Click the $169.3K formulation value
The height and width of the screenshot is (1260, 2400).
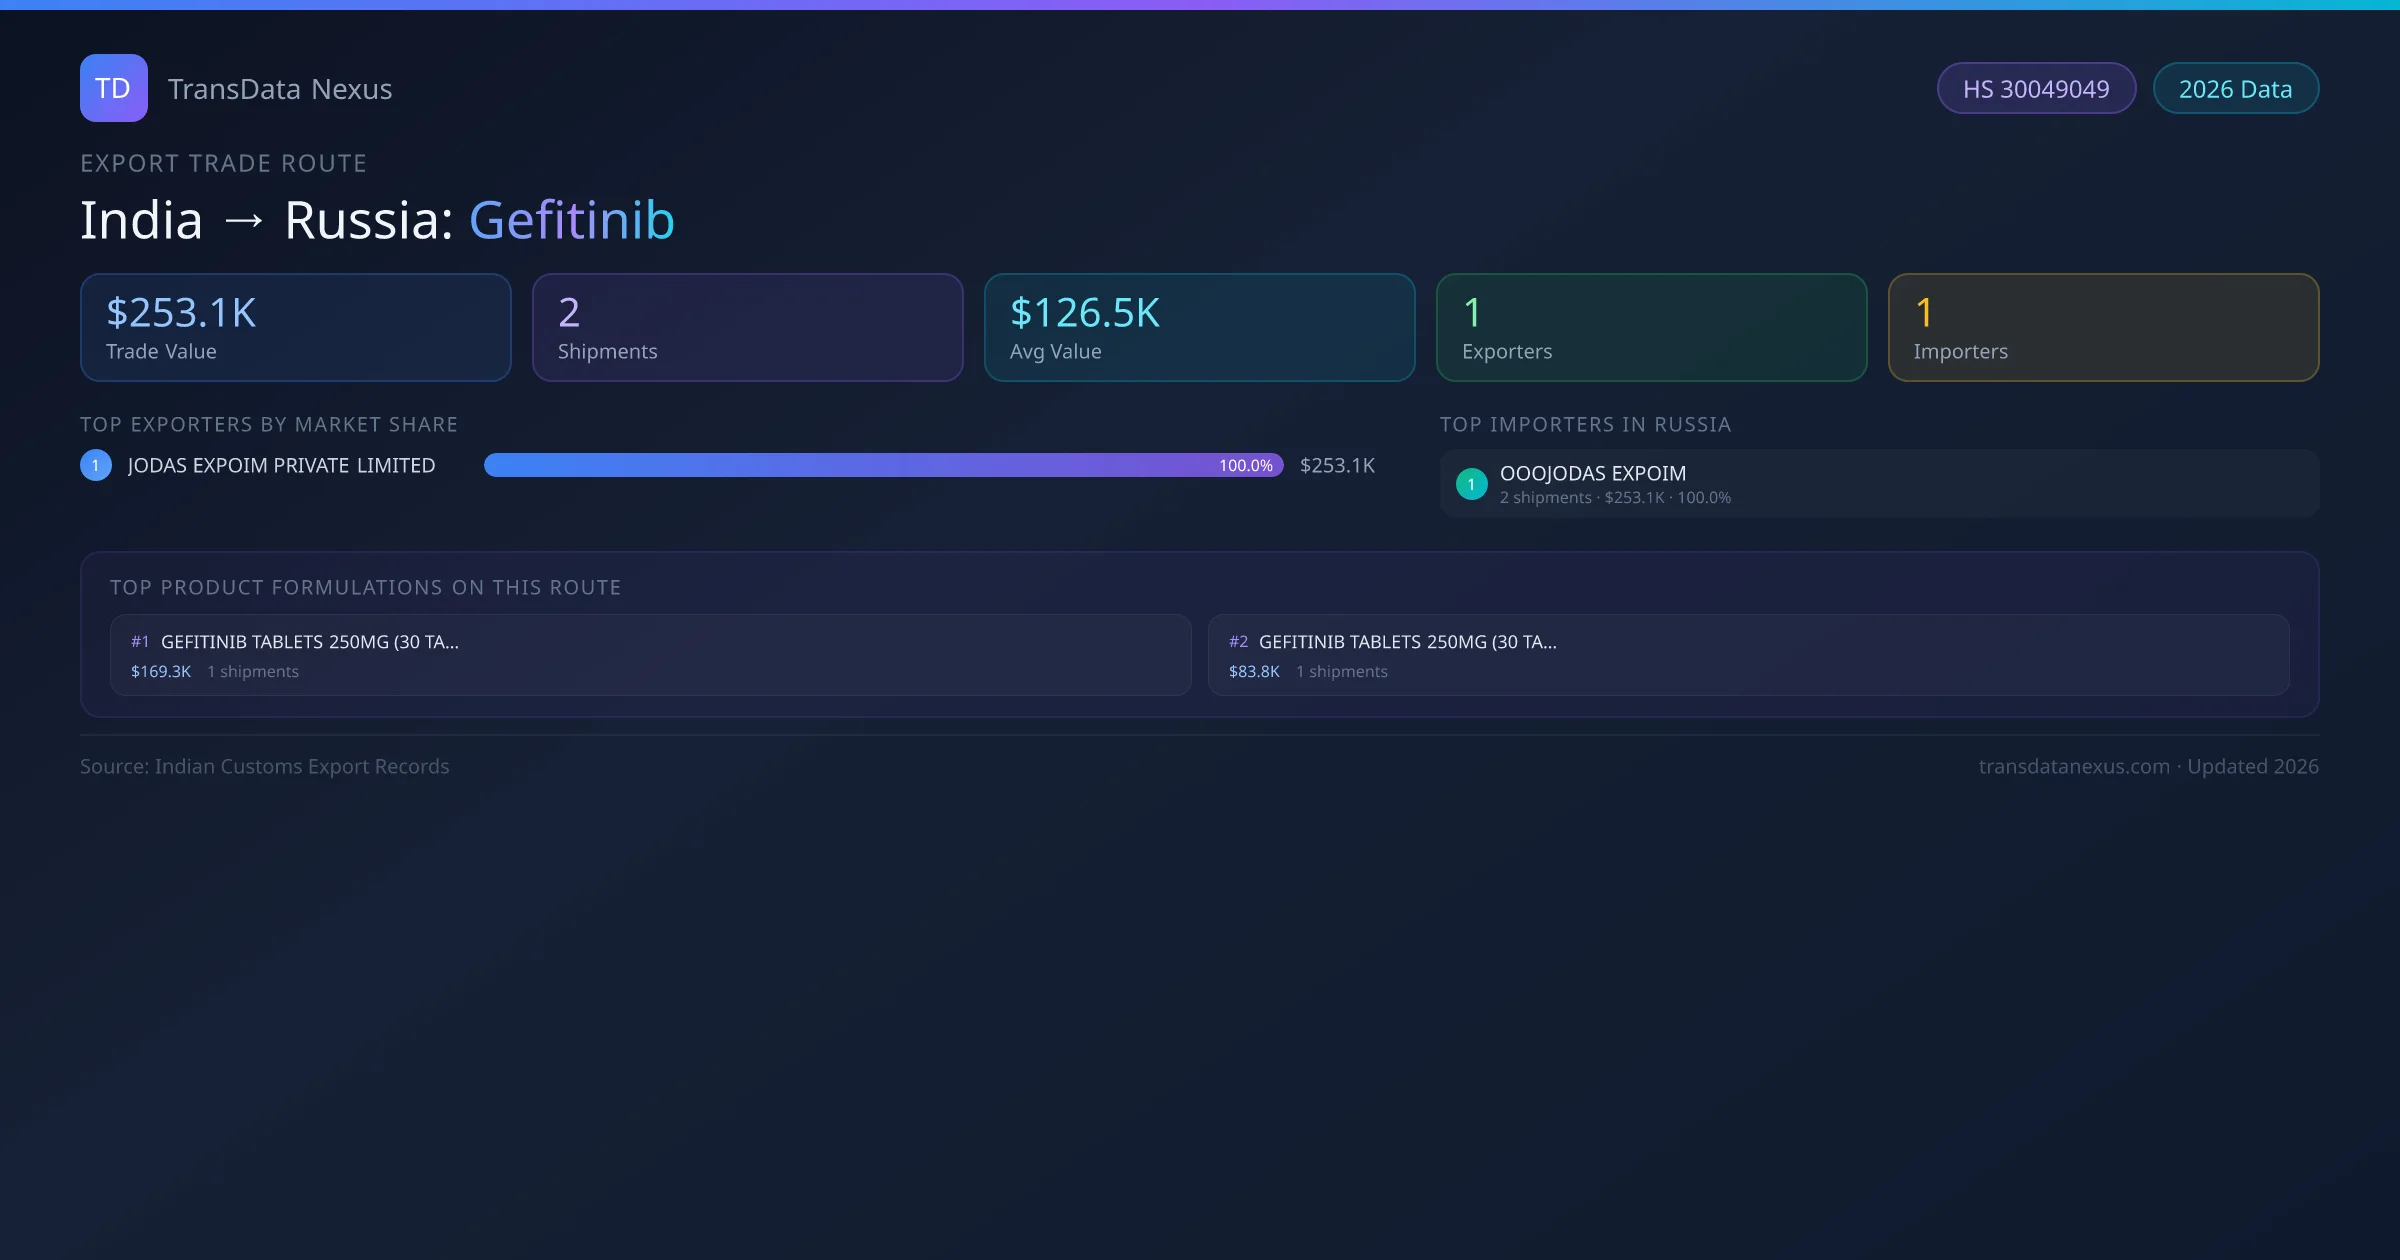[160, 672]
